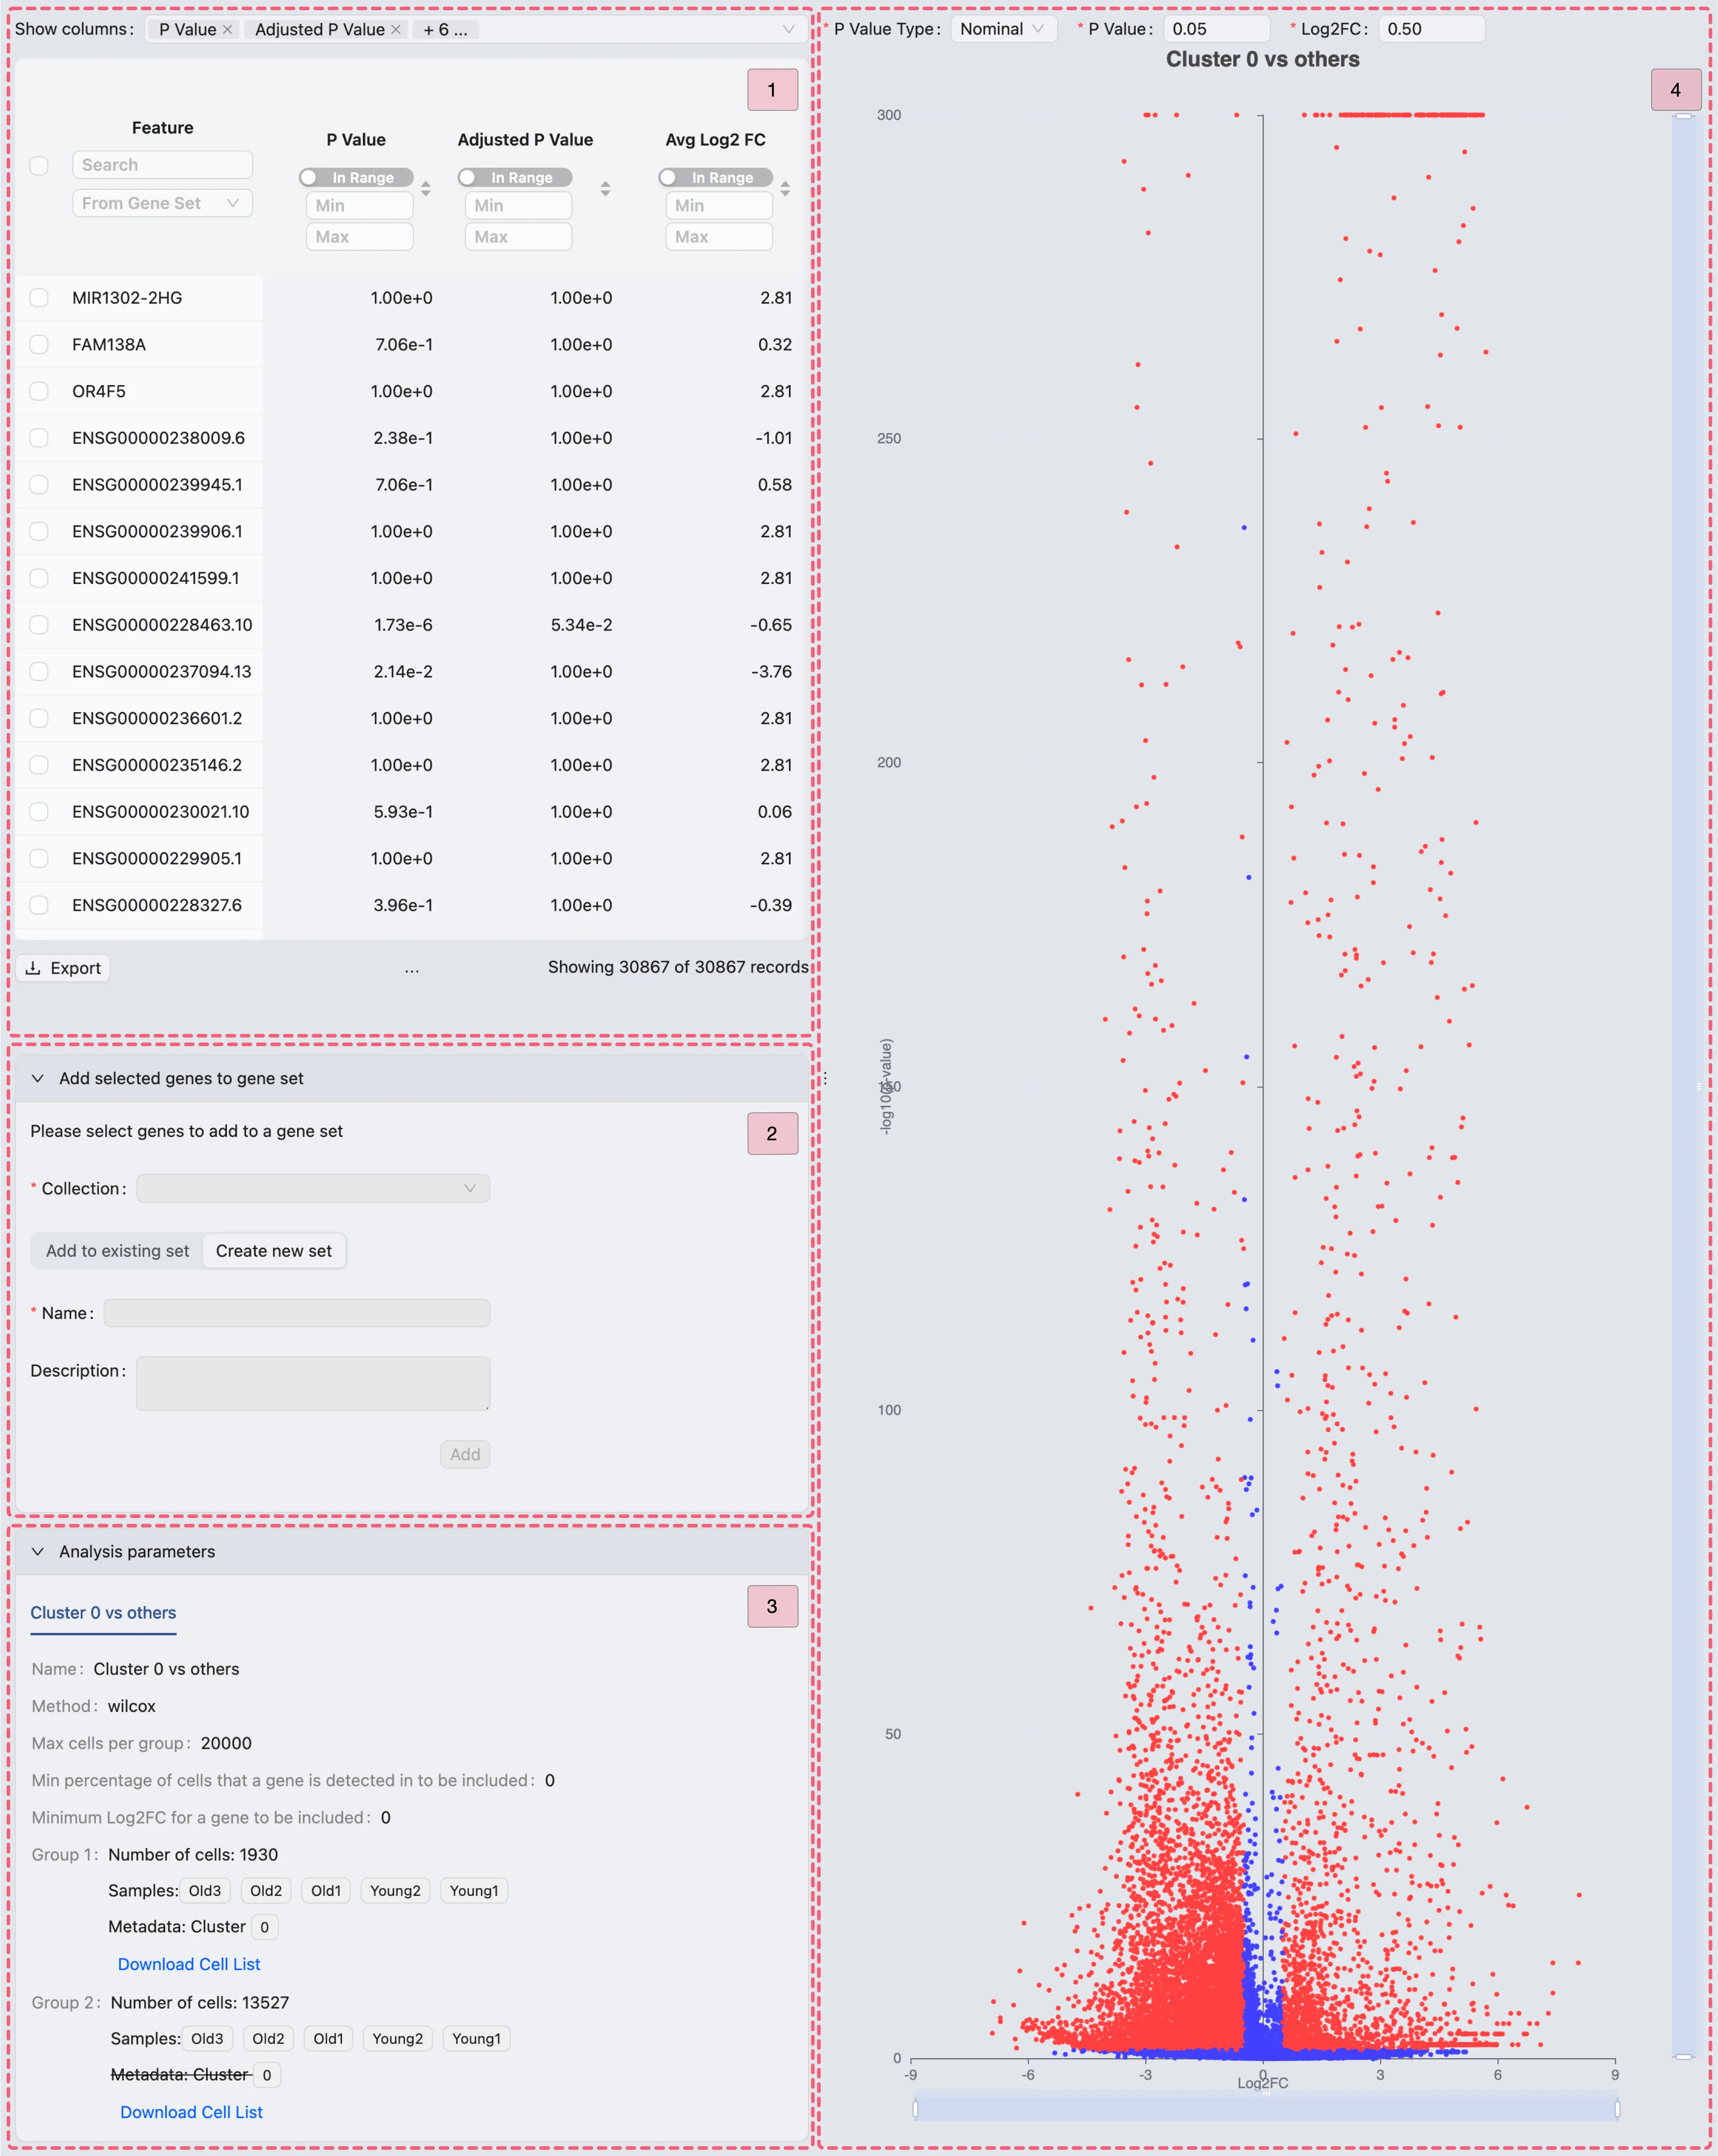
Task: Open the Collection dropdown
Action: coord(313,1188)
